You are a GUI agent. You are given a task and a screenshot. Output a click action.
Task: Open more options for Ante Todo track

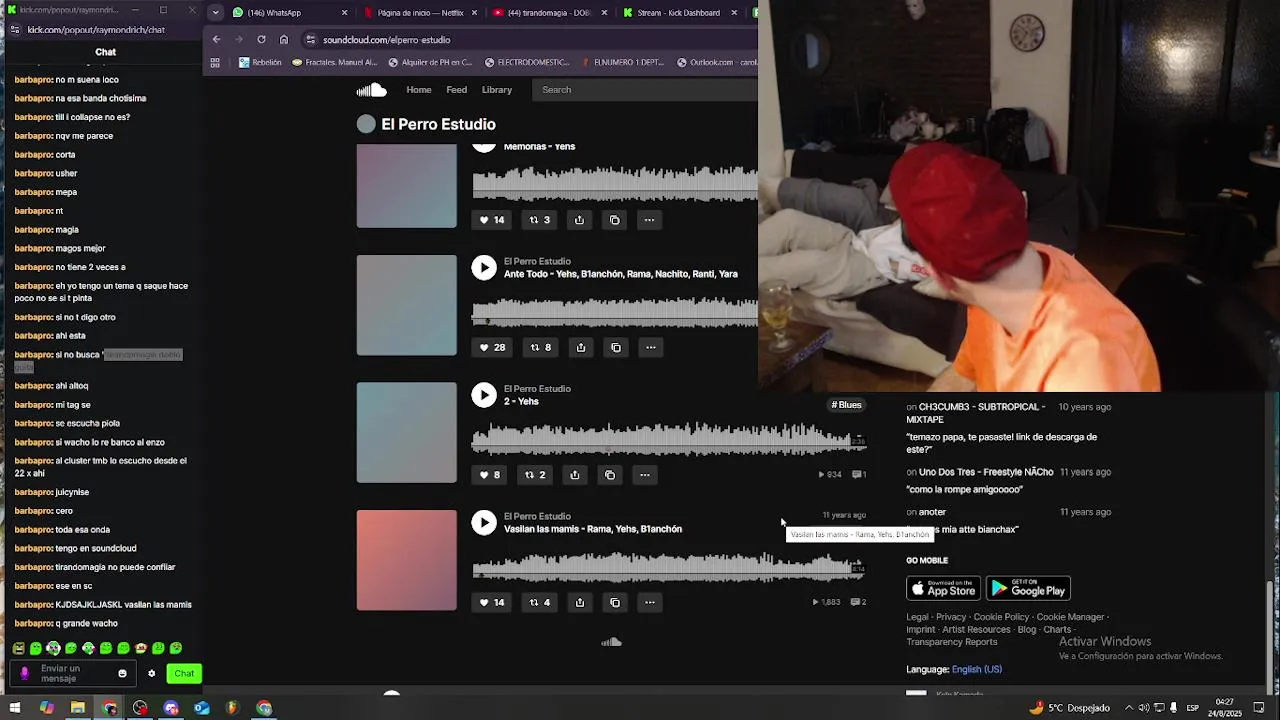click(x=650, y=347)
